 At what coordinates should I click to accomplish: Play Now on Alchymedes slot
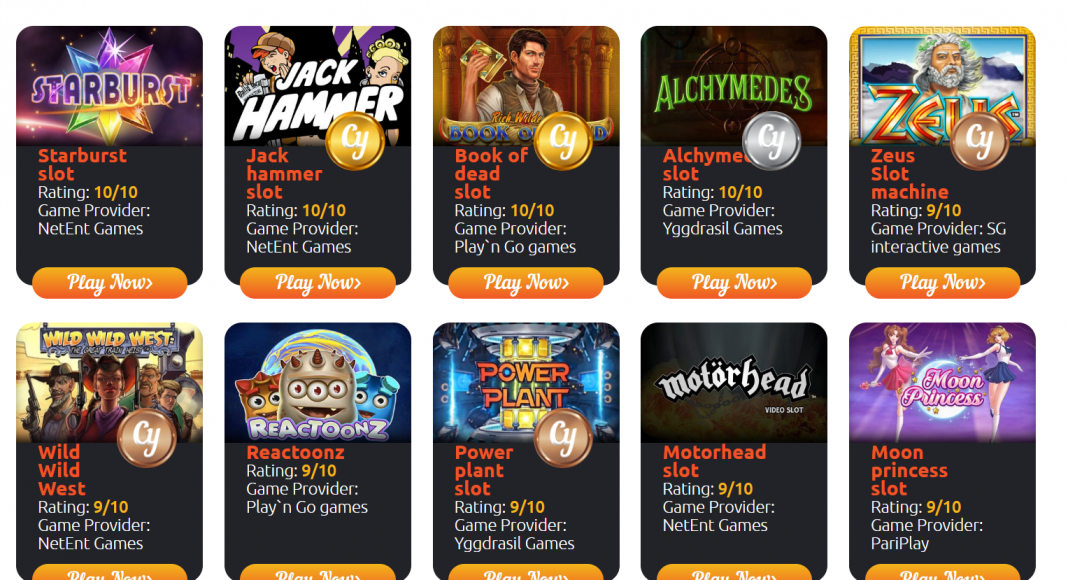pos(734,283)
